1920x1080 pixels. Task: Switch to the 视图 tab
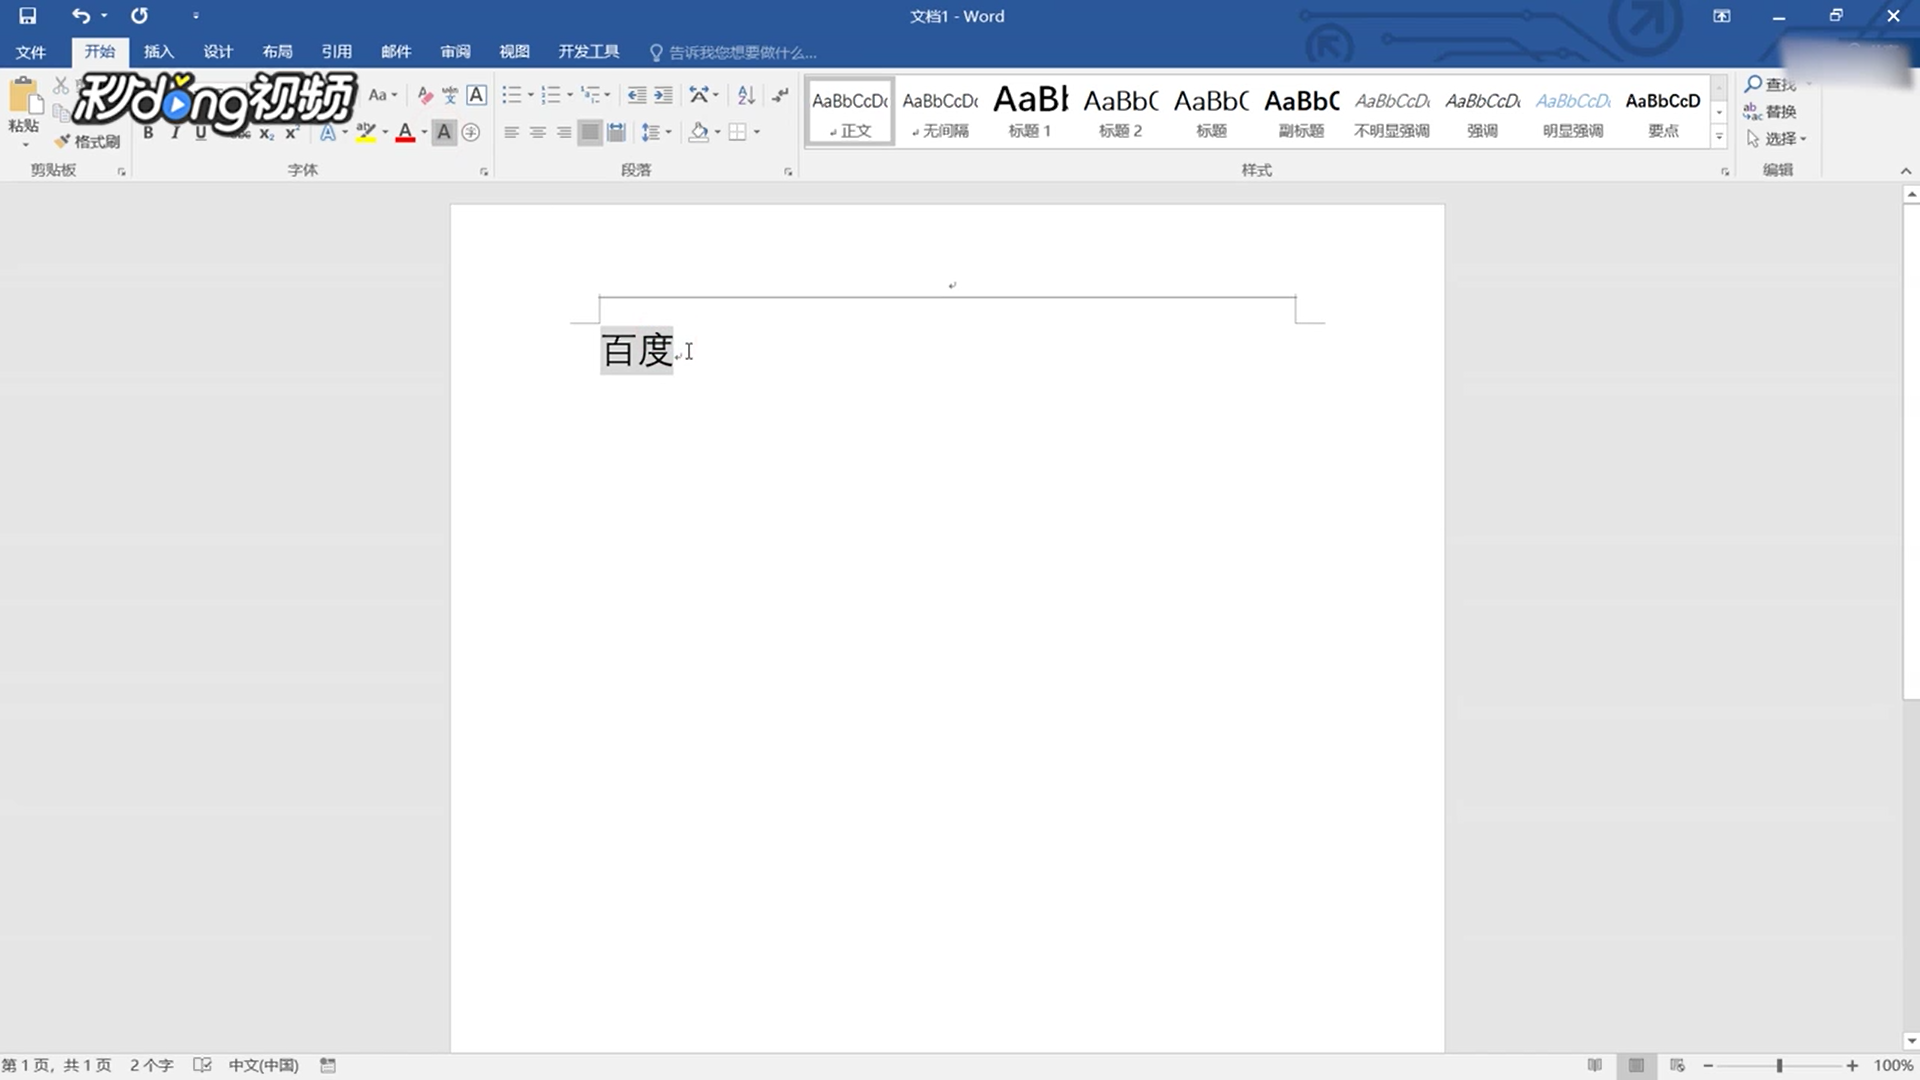(x=514, y=52)
